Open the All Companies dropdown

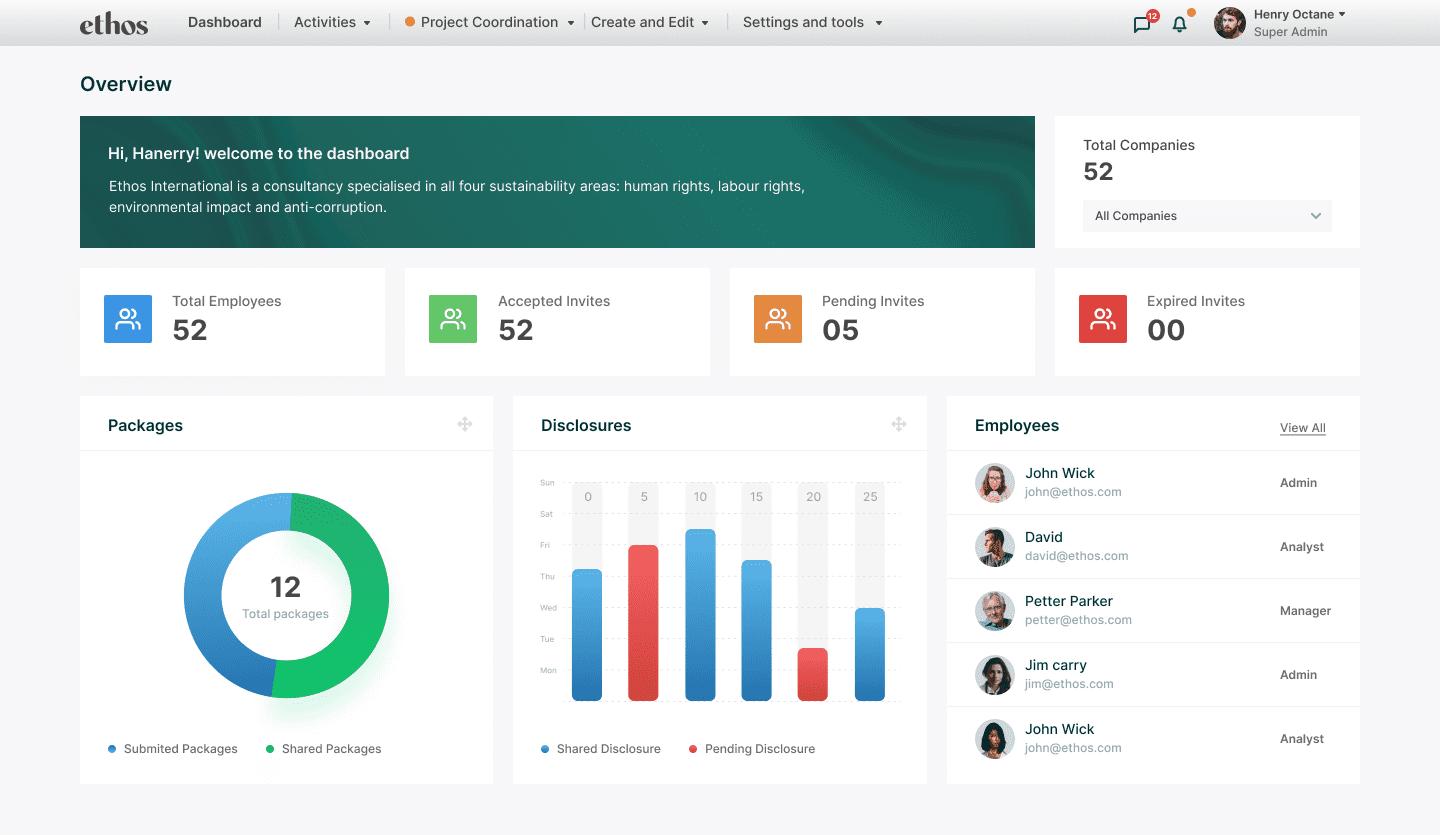pos(1207,216)
